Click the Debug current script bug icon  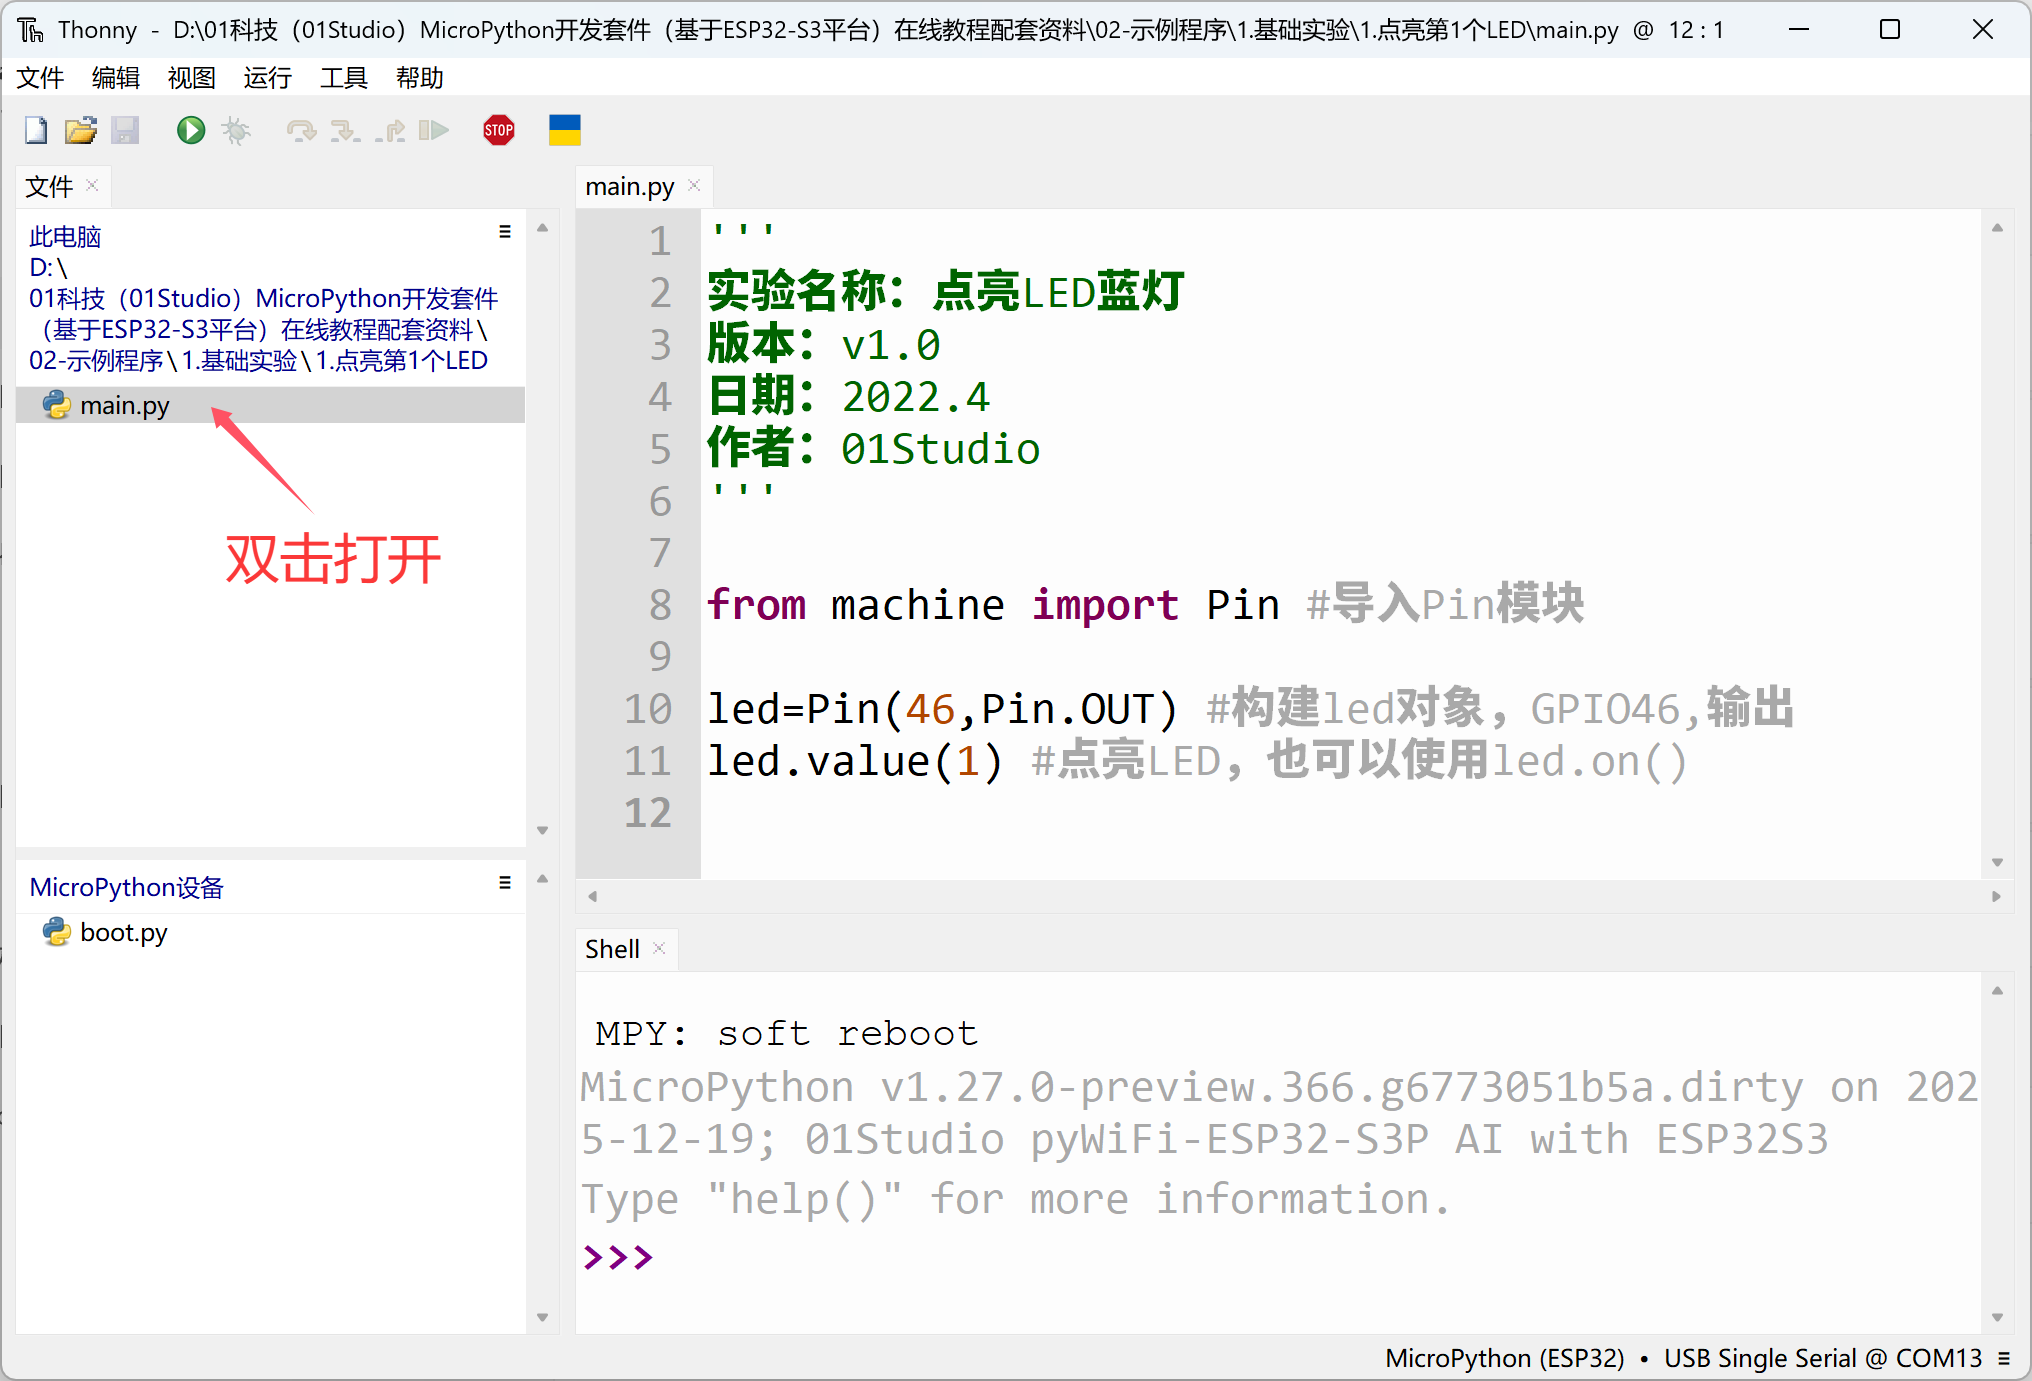coord(236,131)
